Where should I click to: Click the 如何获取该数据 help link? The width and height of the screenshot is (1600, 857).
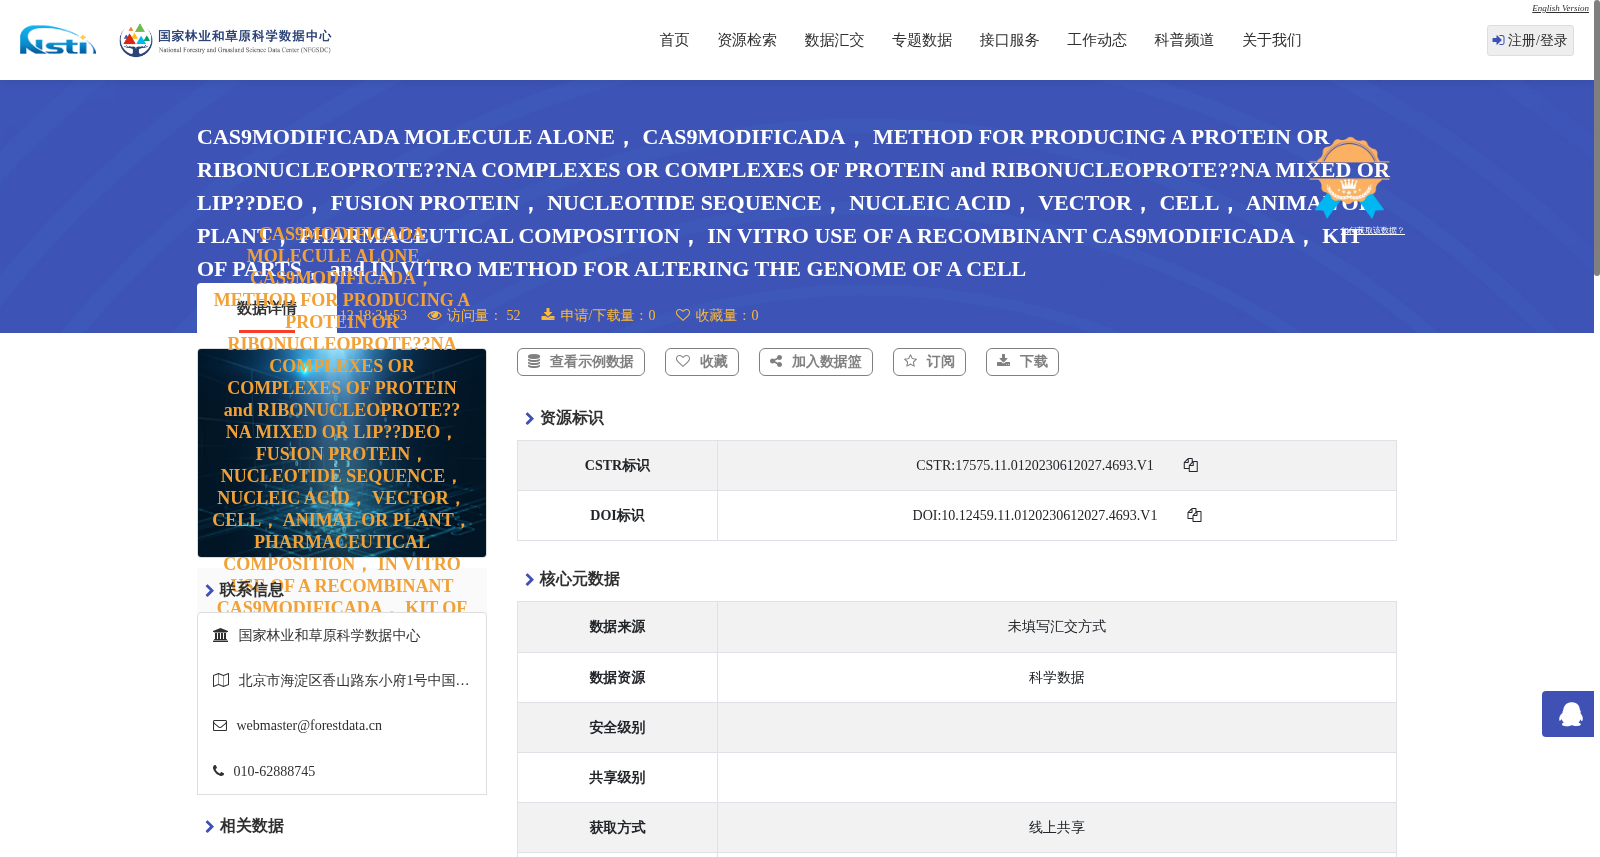tap(1373, 230)
